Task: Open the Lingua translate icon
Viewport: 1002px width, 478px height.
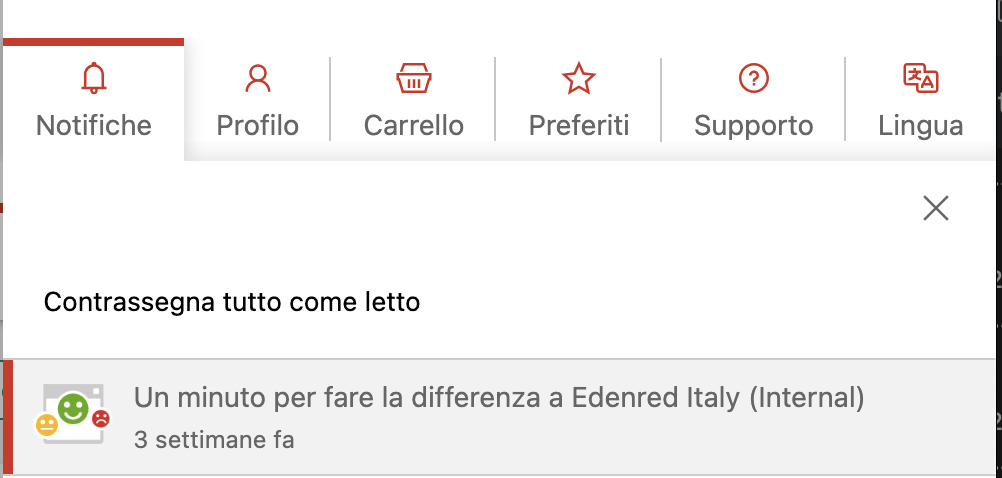Action: click(x=920, y=78)
